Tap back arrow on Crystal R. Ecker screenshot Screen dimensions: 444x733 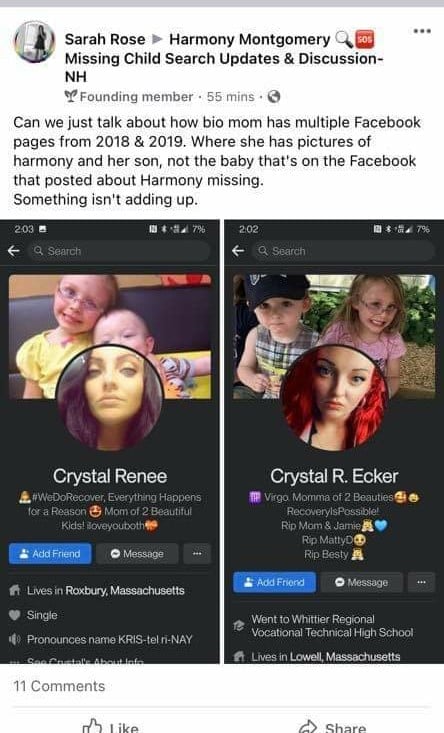tap(238, 251)
